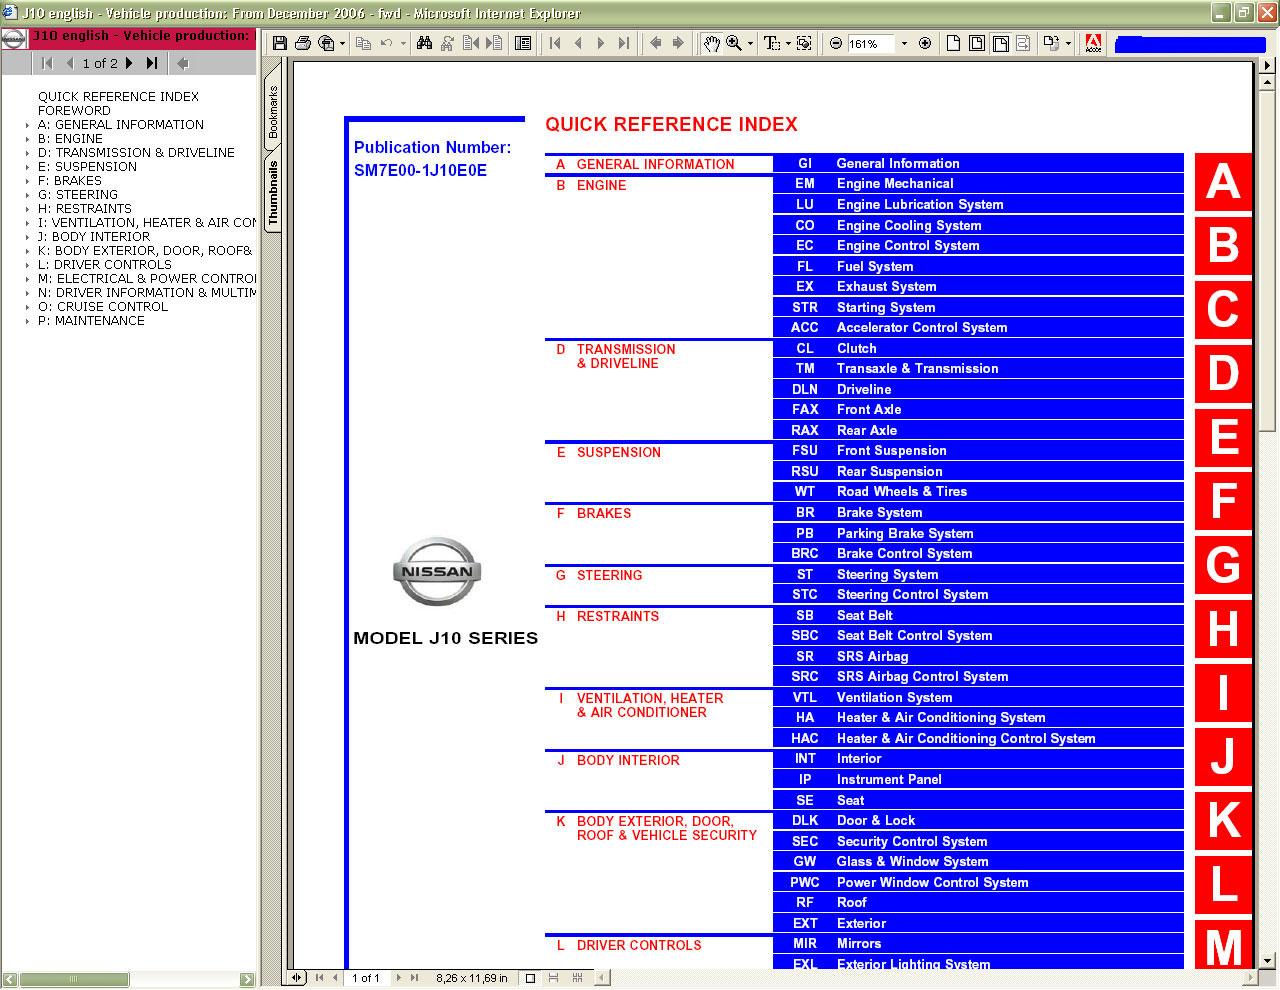Go to last page in Acrobat toolbar

click(x=623, y=43)
